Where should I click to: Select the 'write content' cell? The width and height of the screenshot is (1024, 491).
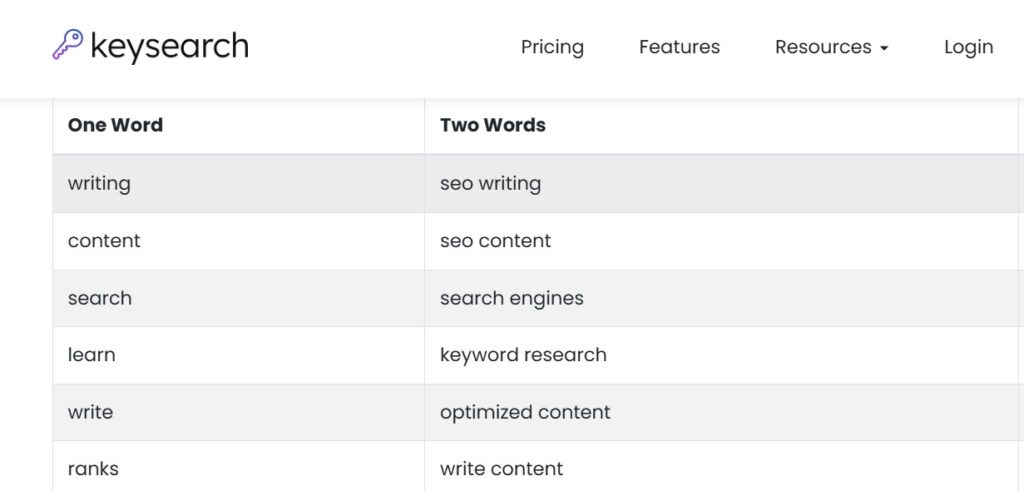pos(721,466)
